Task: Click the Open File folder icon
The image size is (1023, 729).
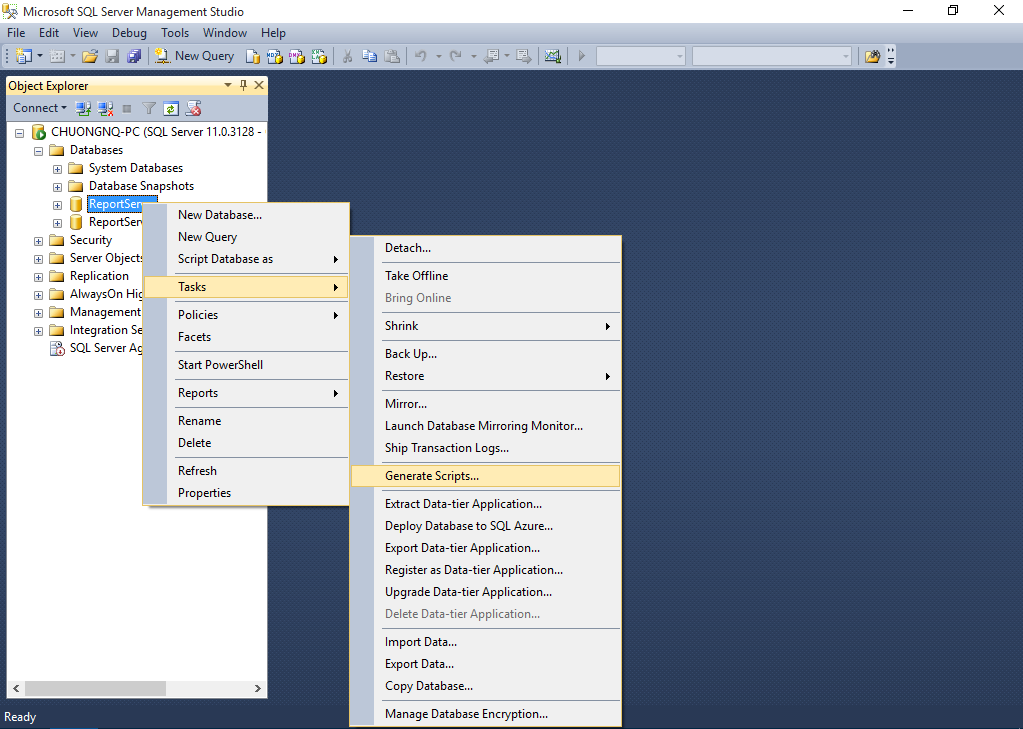Action: (x=90, y=56)
